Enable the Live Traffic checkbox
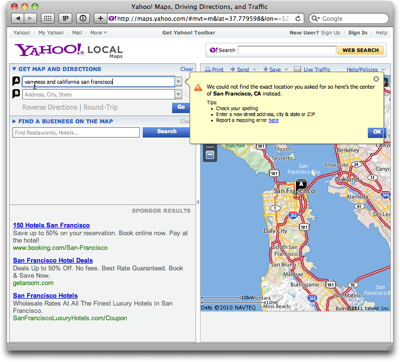 (297, 69)
